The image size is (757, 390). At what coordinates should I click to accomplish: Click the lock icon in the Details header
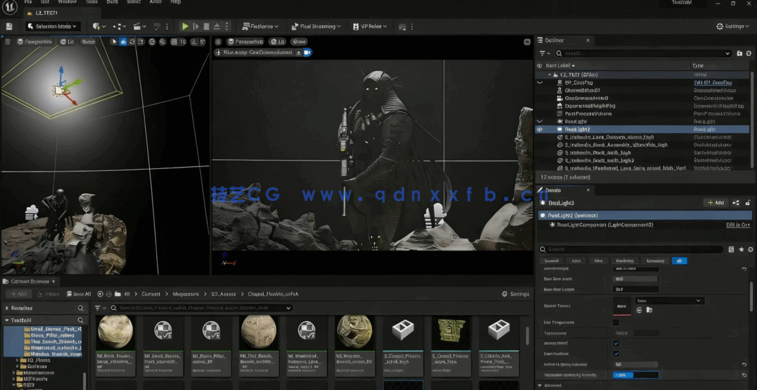pos(748,203)
